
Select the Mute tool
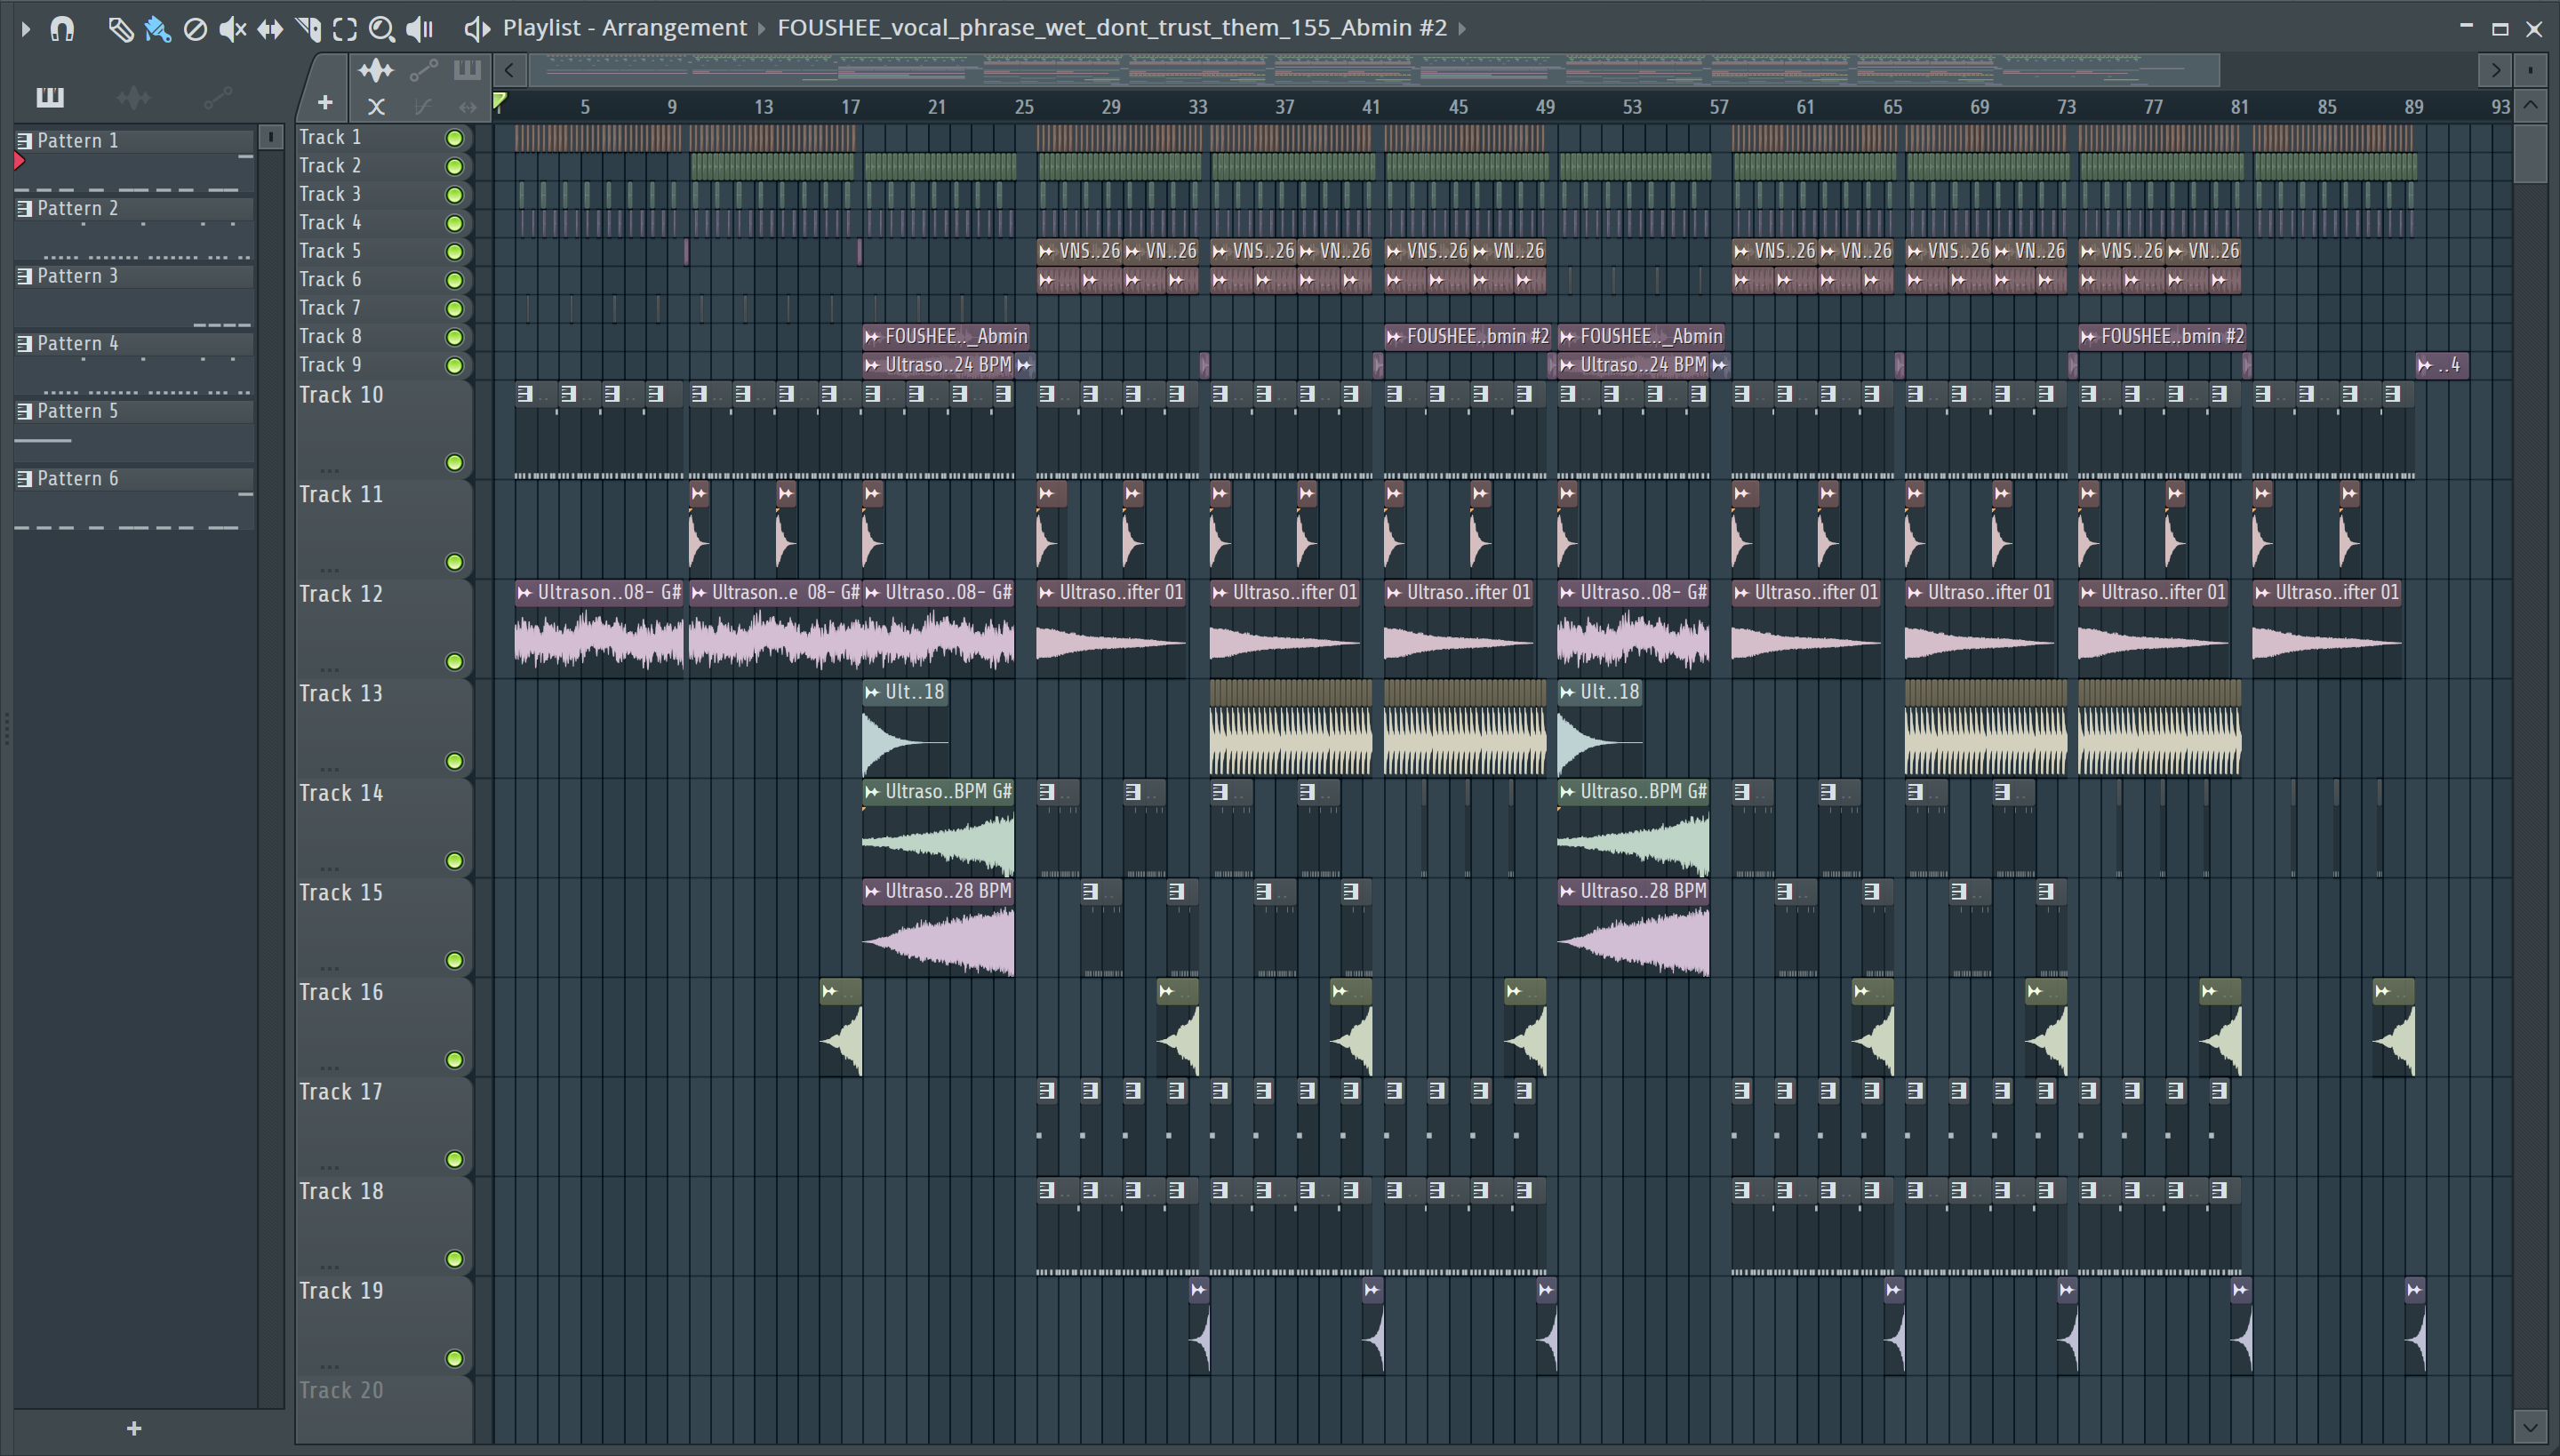pos(232,29)
